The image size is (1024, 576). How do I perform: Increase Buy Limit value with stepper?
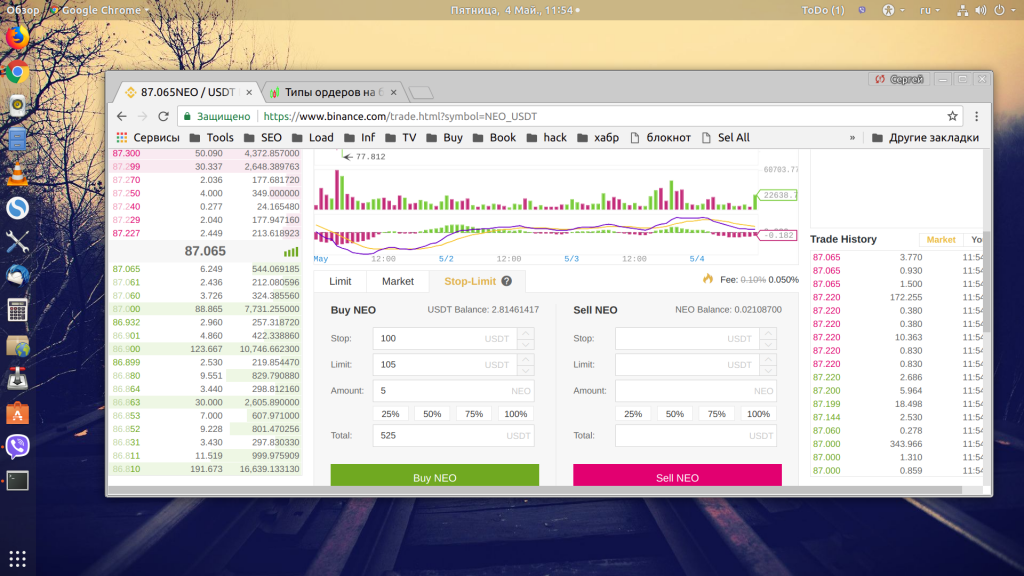526,359
